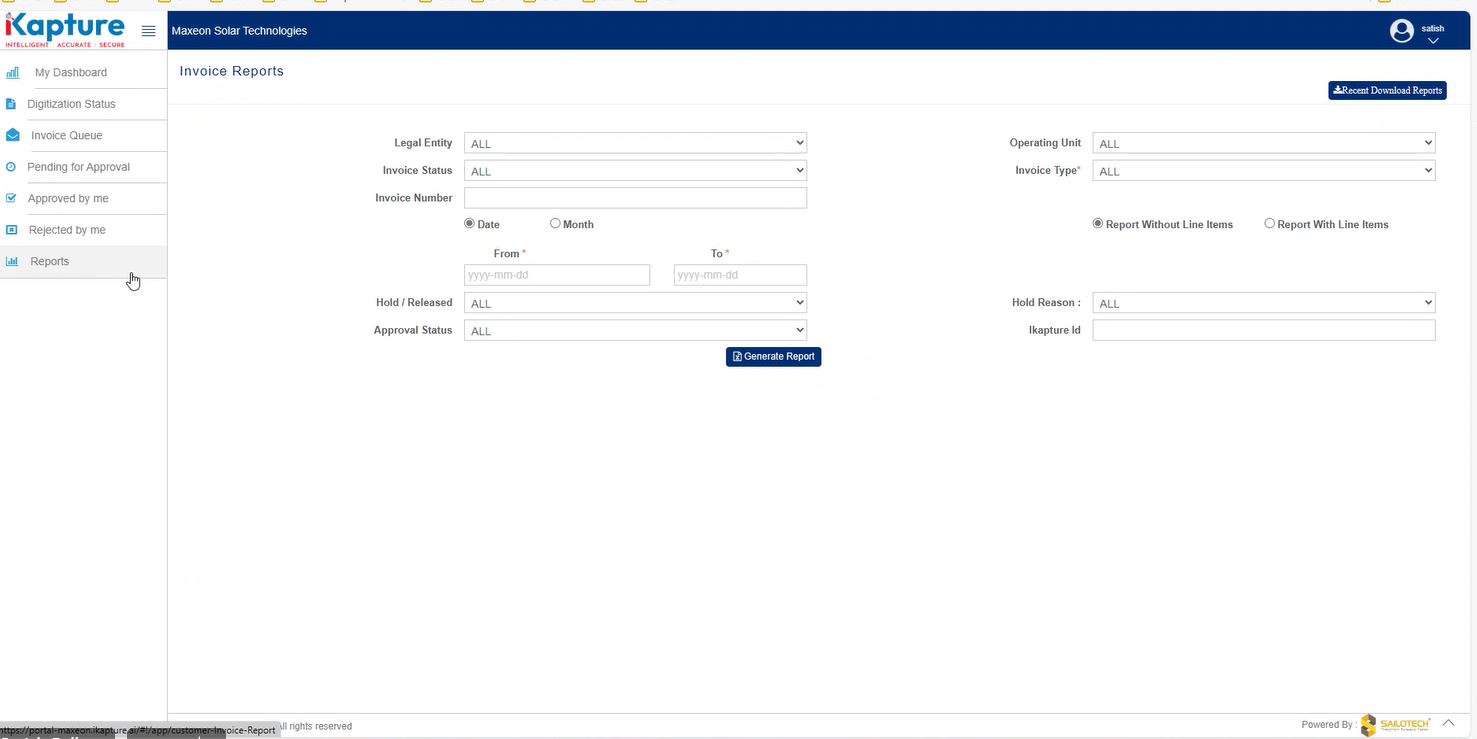This screenshot has height=739, width=1477.
Task: Select the Date radio button
Action: point(469,223)
